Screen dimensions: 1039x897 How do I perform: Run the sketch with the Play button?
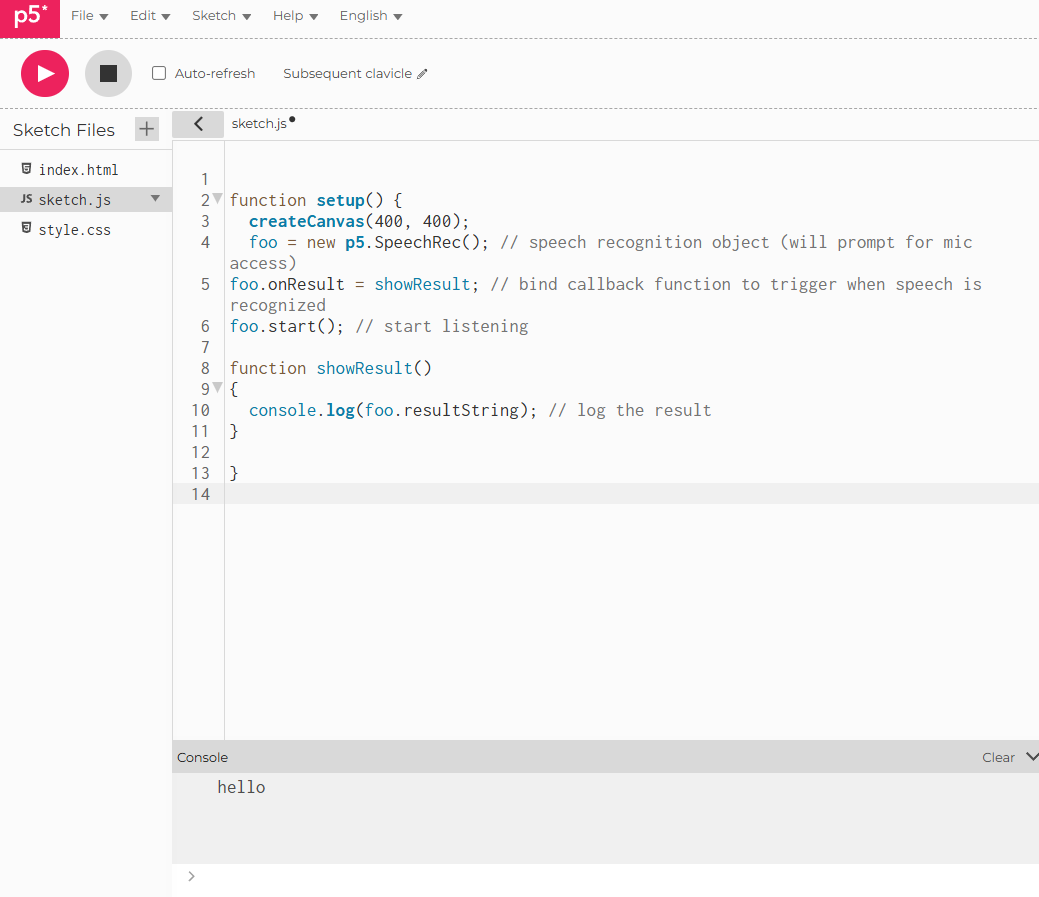tap(45, 74)
